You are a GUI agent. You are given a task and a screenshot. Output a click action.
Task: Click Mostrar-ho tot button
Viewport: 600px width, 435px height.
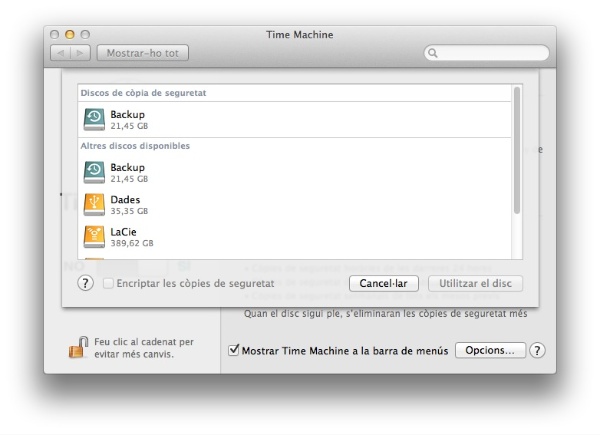pyautogui.click(x=143, y=53)
